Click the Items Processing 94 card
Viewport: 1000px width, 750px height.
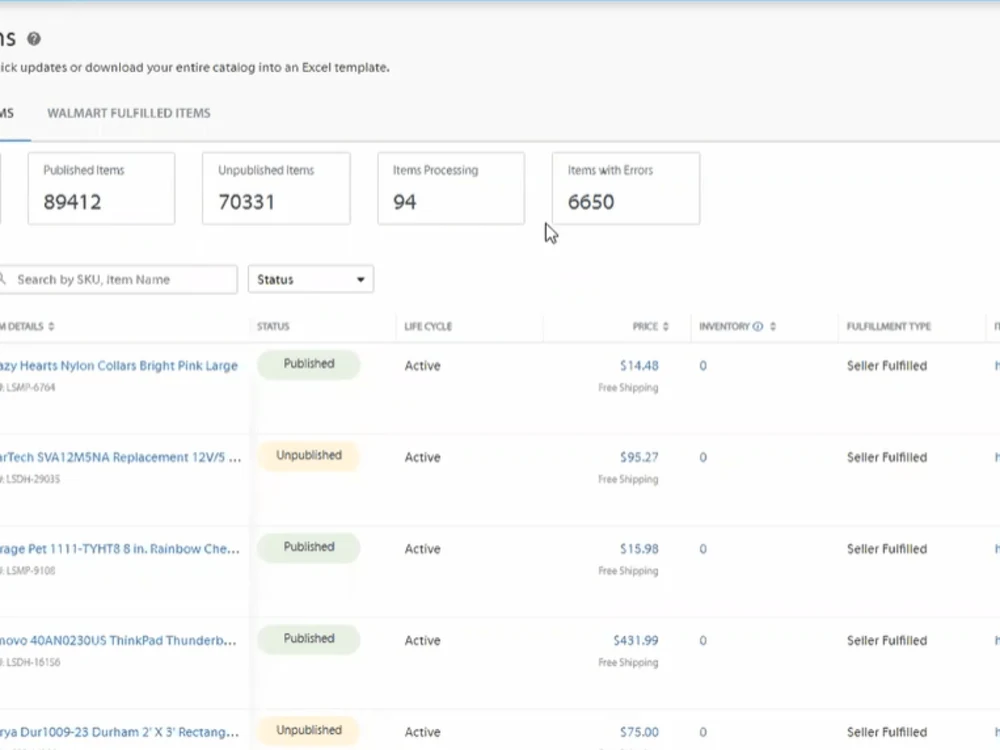pyautogui.click(x=450, y=188)
